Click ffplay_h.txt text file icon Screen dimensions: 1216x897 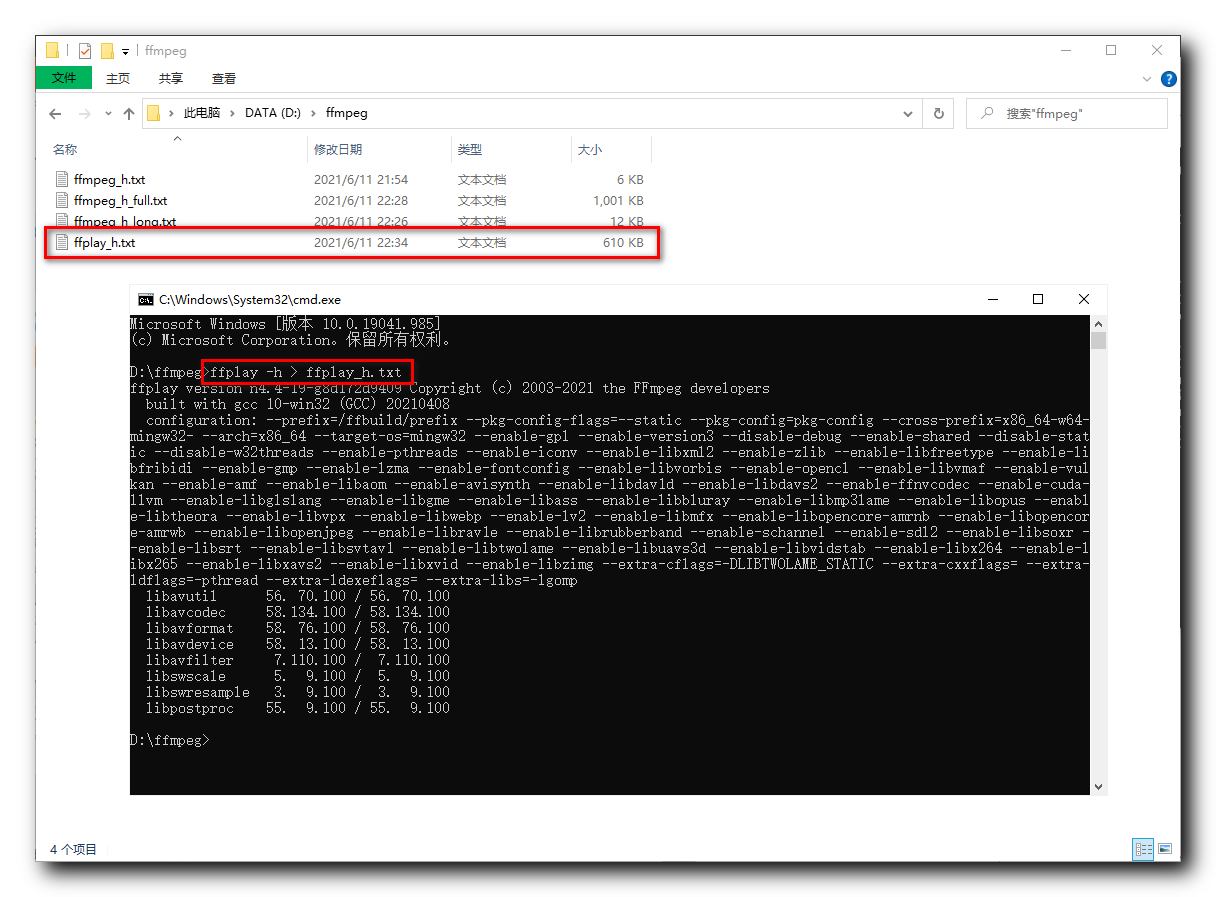61,243
